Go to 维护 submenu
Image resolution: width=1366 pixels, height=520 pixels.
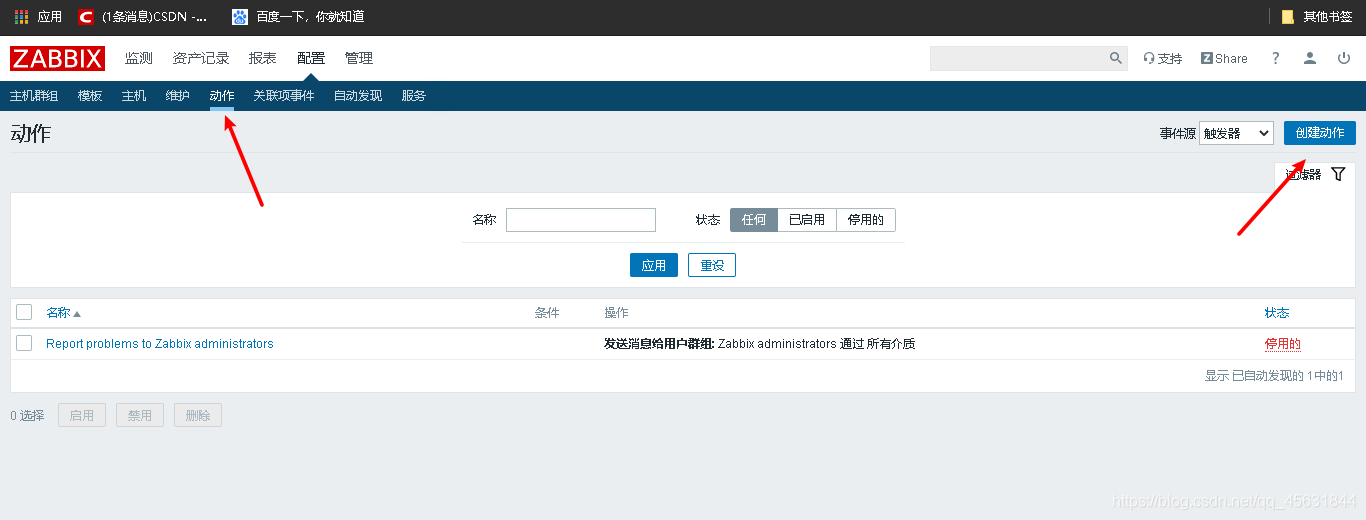178,96
